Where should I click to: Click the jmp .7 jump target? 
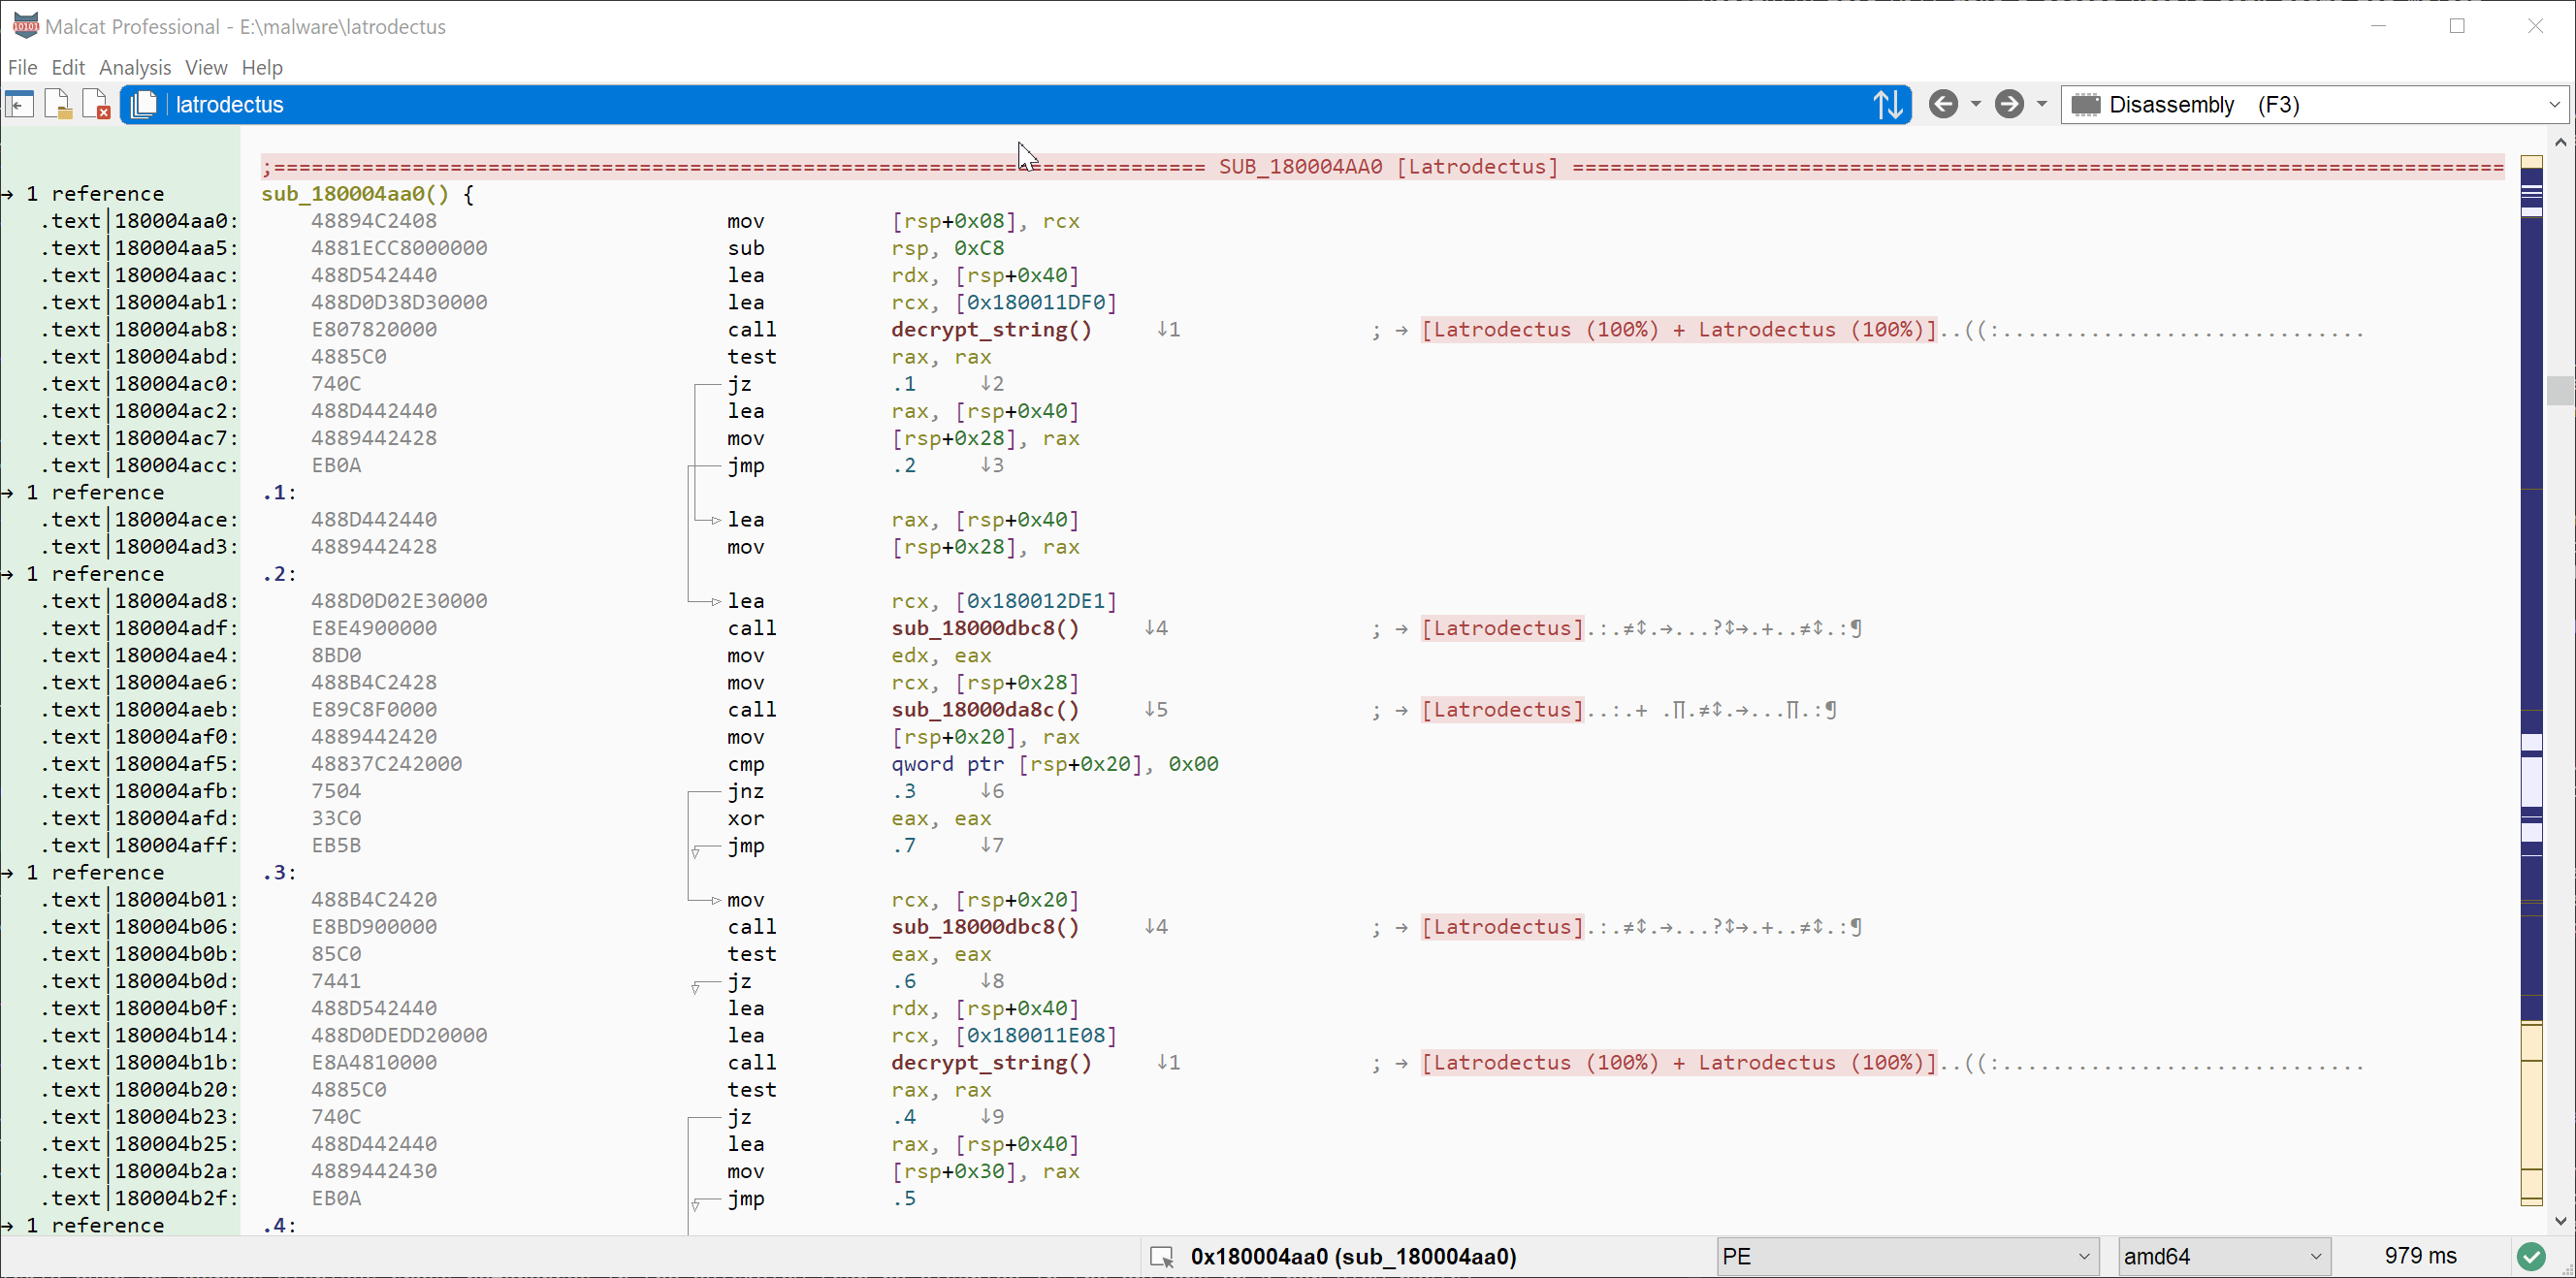tap(904, 846)
